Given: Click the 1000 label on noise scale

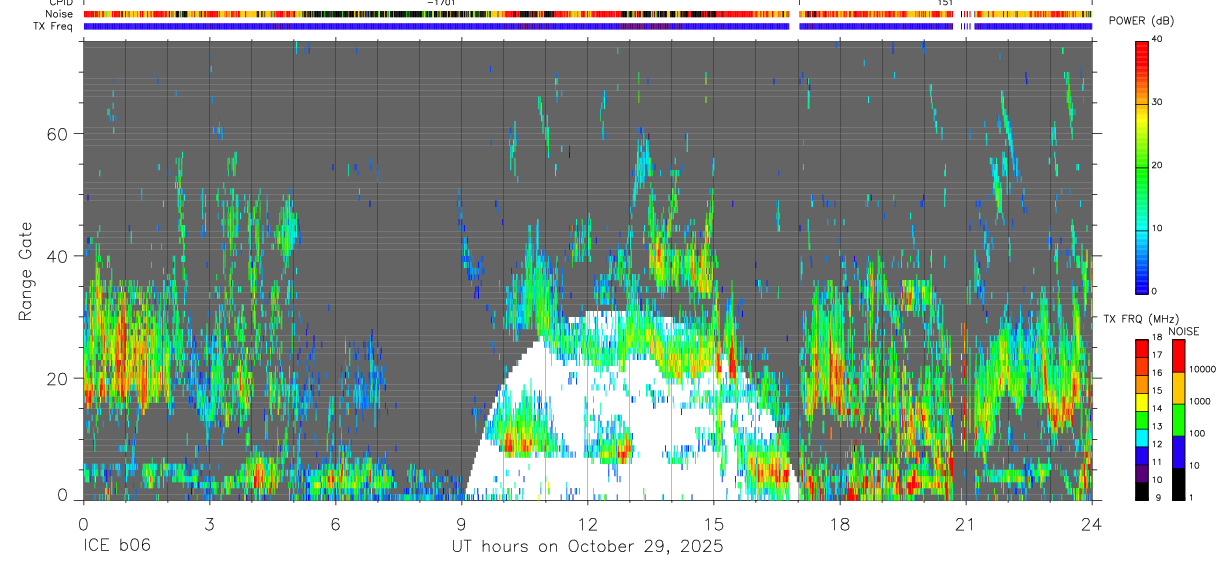Looking at the screenshot, I should pyautogui.click(x=1201, y=401).
